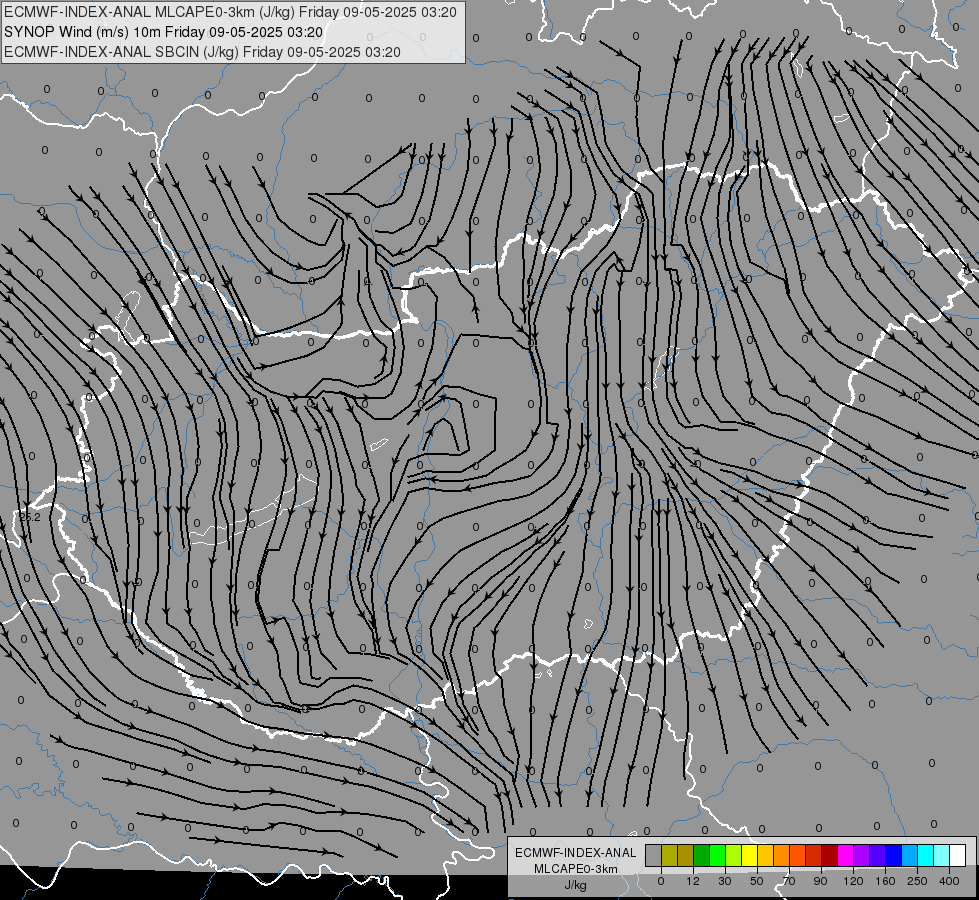Click the legend scale value 90

click(x=820, y=881)
